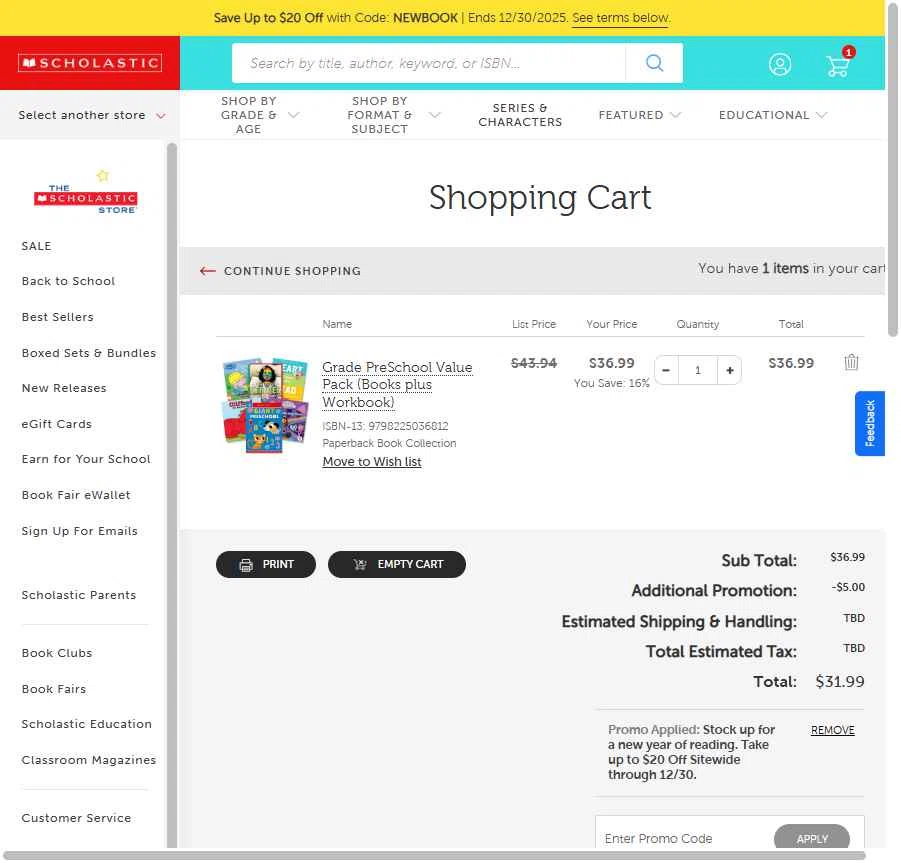
Task: Open the user account icon
Action: coord(780,64)
